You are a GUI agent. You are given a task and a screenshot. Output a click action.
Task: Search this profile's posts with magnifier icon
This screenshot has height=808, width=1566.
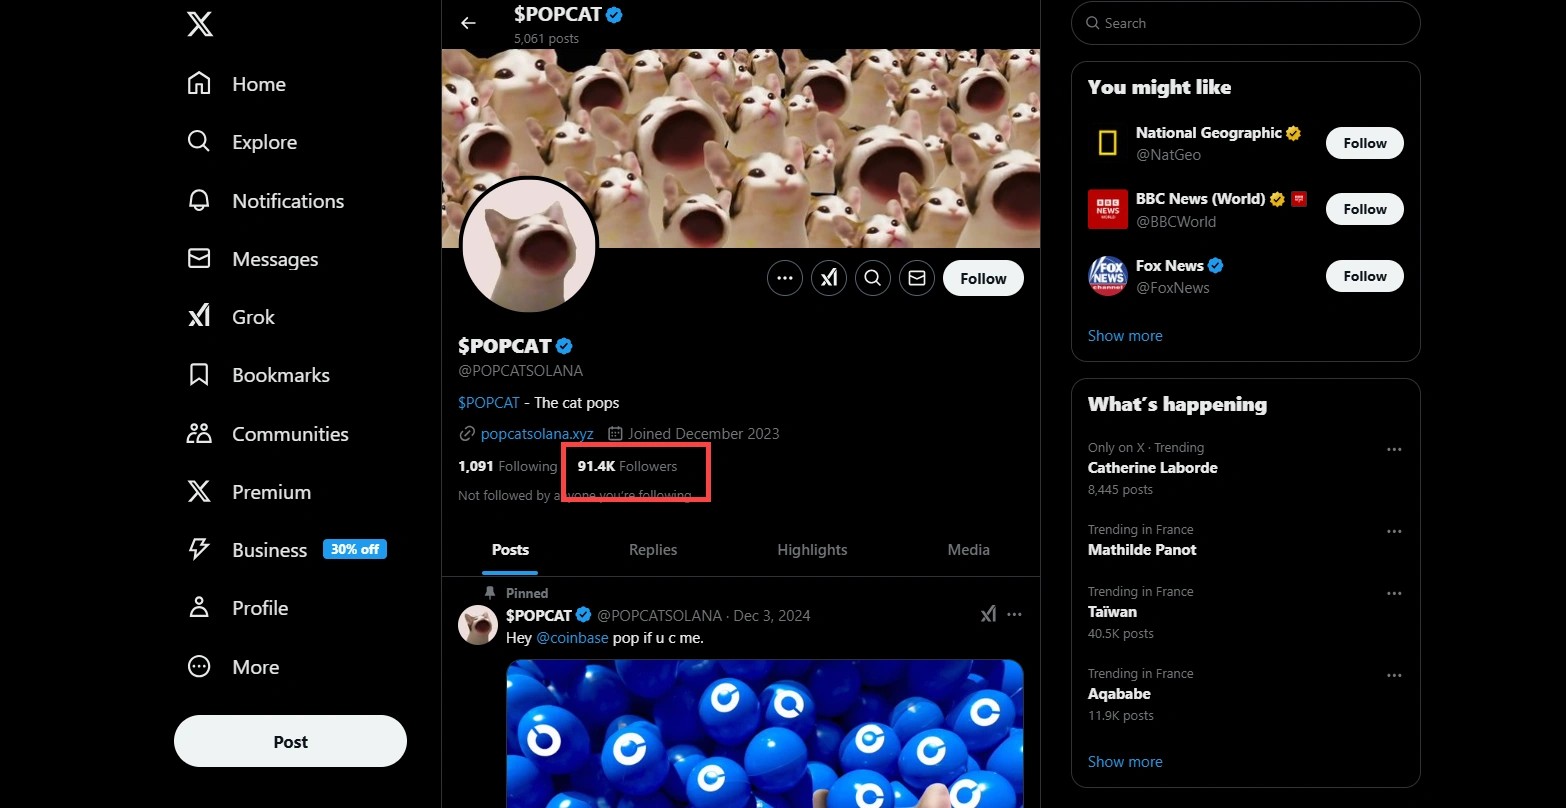[x=873, y=278]
